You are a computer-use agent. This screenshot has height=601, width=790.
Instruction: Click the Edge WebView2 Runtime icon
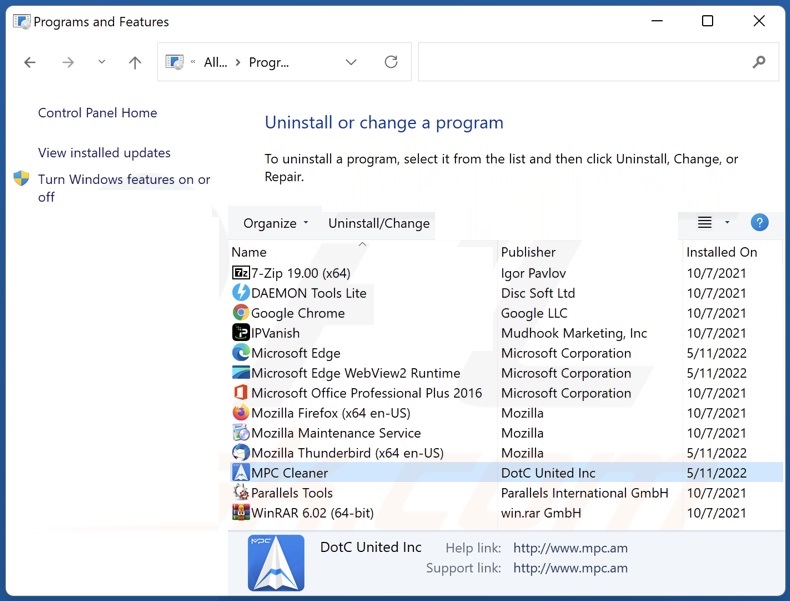(x=241, y=373)
